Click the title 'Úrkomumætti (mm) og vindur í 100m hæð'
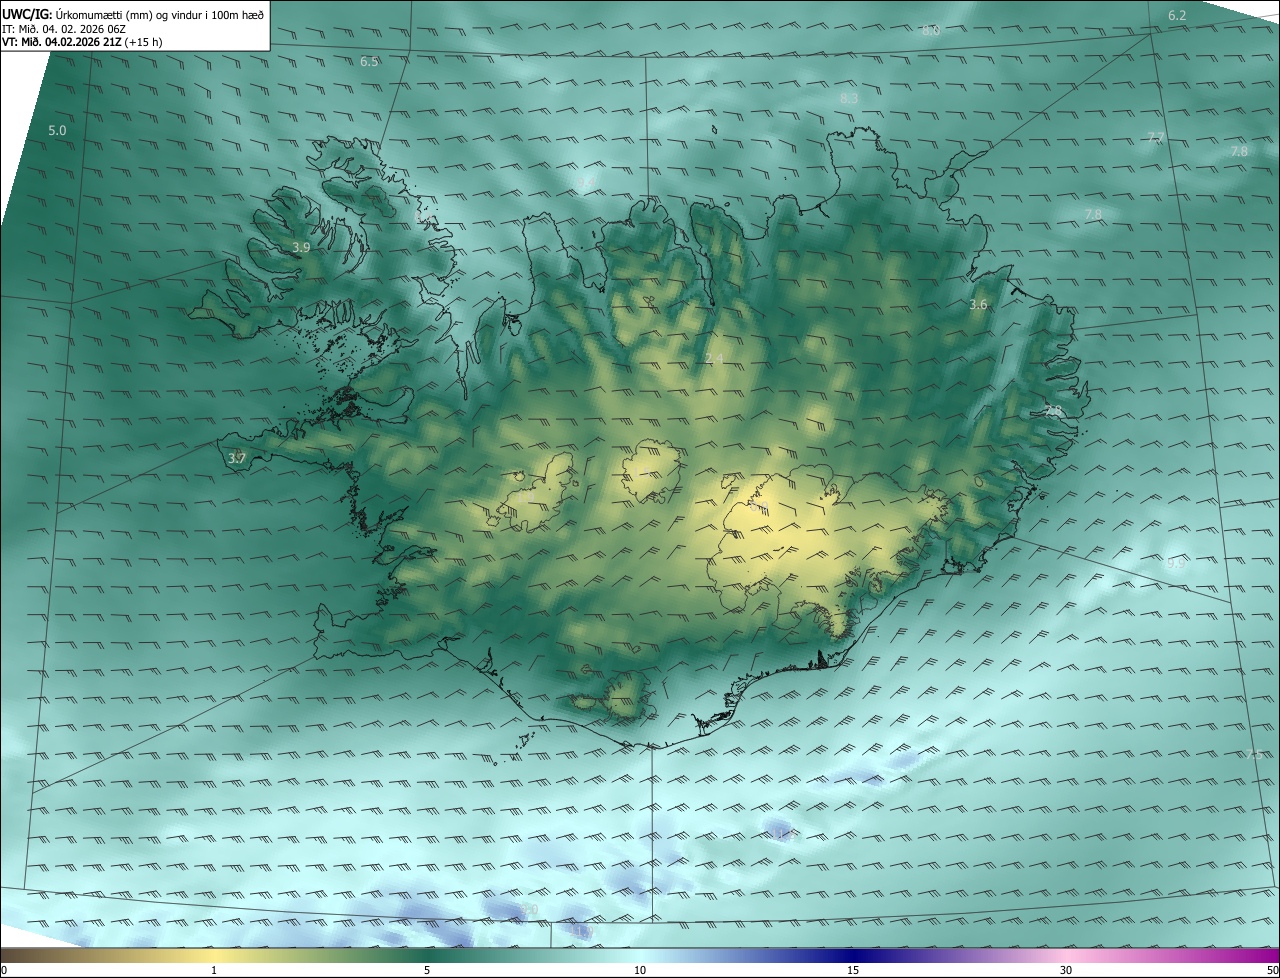Image resolution: width=1280 pixels, height=978 pixels. [160, 14]
